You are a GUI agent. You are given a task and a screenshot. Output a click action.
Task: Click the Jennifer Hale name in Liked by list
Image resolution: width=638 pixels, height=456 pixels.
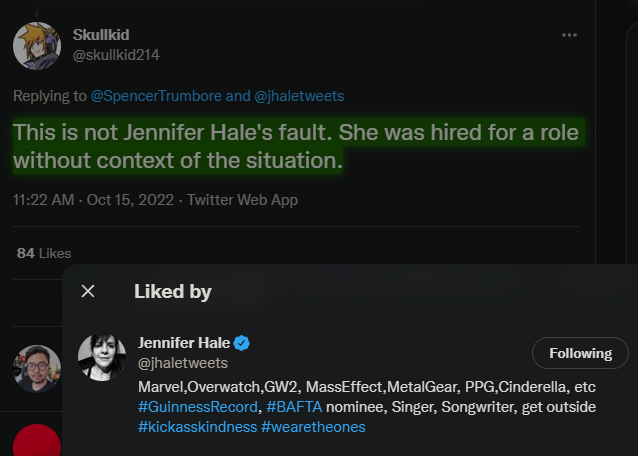coord(184,343)
